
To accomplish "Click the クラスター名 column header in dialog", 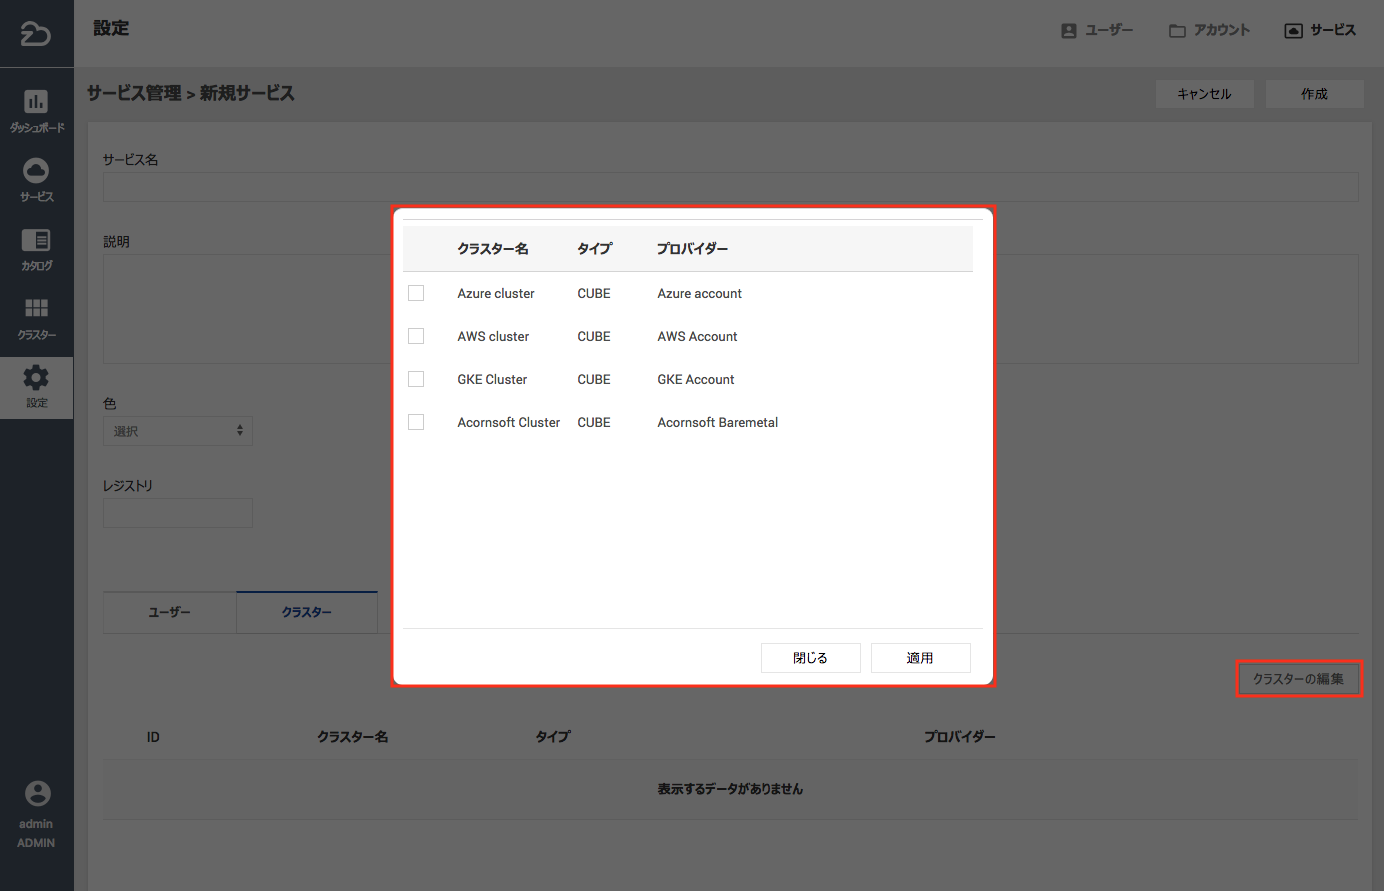I will 493,248.
